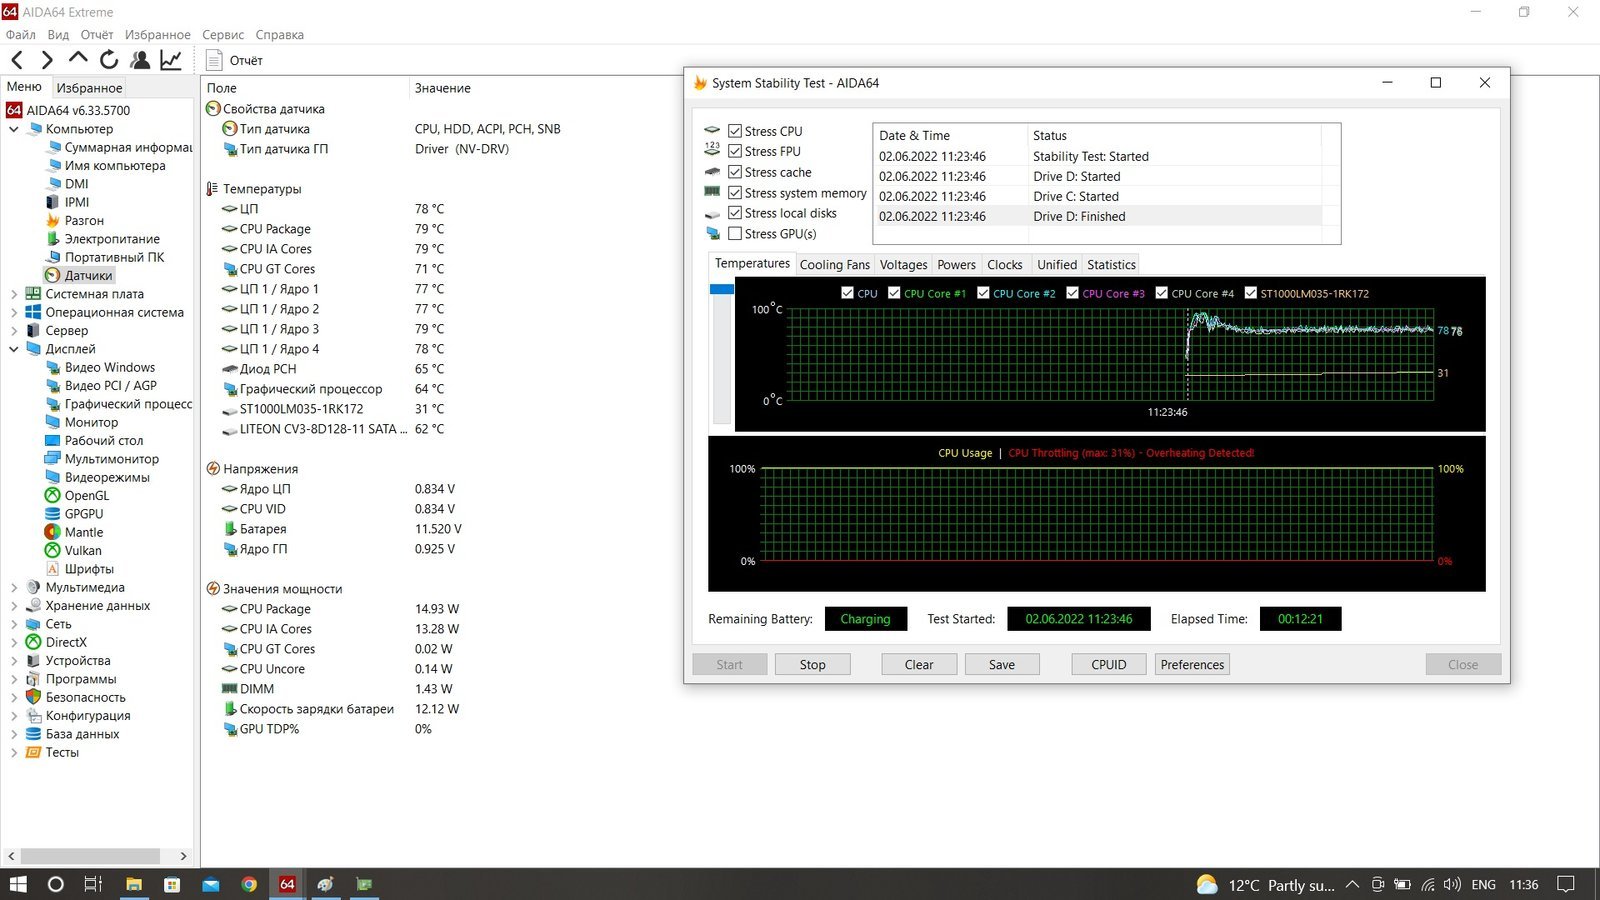Screen dimensions: 1600x900
Task: Enable the Stress GPU(s) checkbox
Action: (735, 234)
